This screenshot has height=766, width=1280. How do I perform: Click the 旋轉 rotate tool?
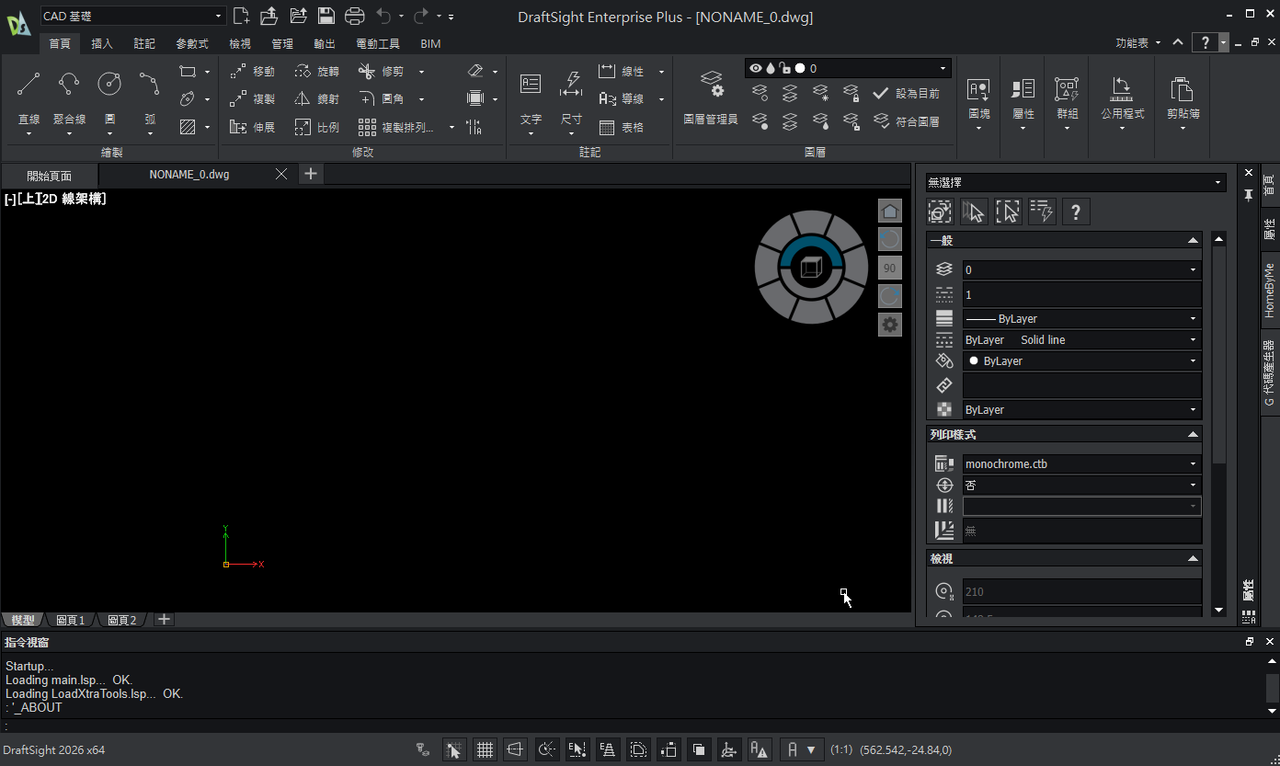point(317,72)
